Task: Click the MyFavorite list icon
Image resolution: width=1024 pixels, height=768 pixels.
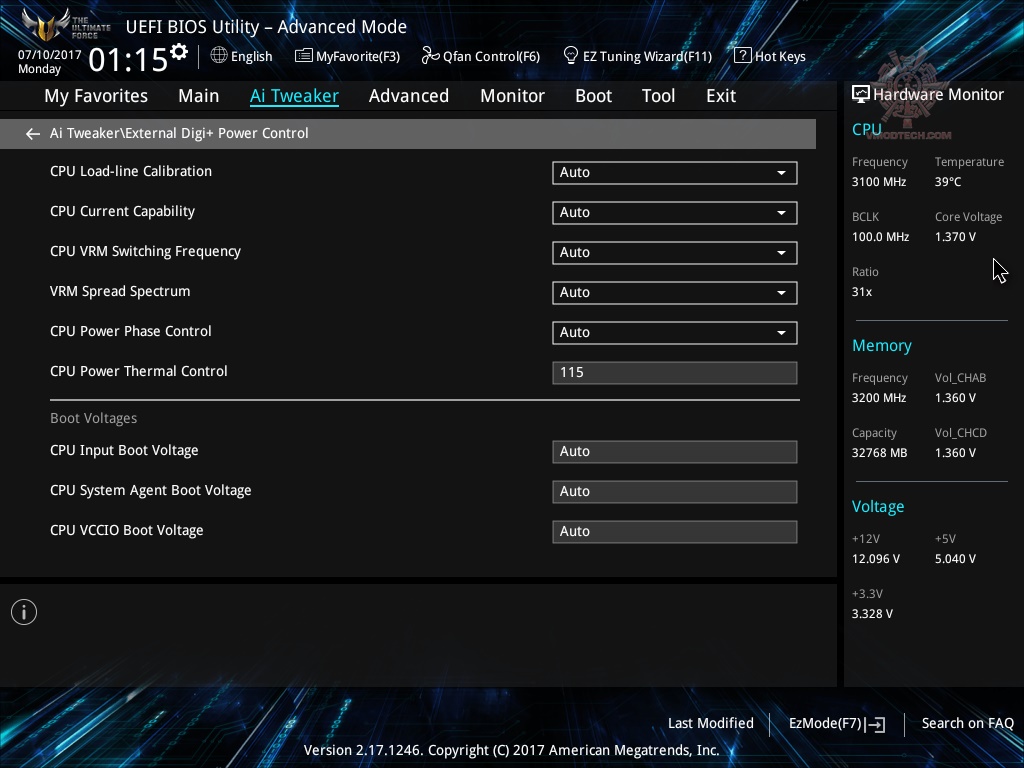Action: pyautogui.click(x=304, y=56)
